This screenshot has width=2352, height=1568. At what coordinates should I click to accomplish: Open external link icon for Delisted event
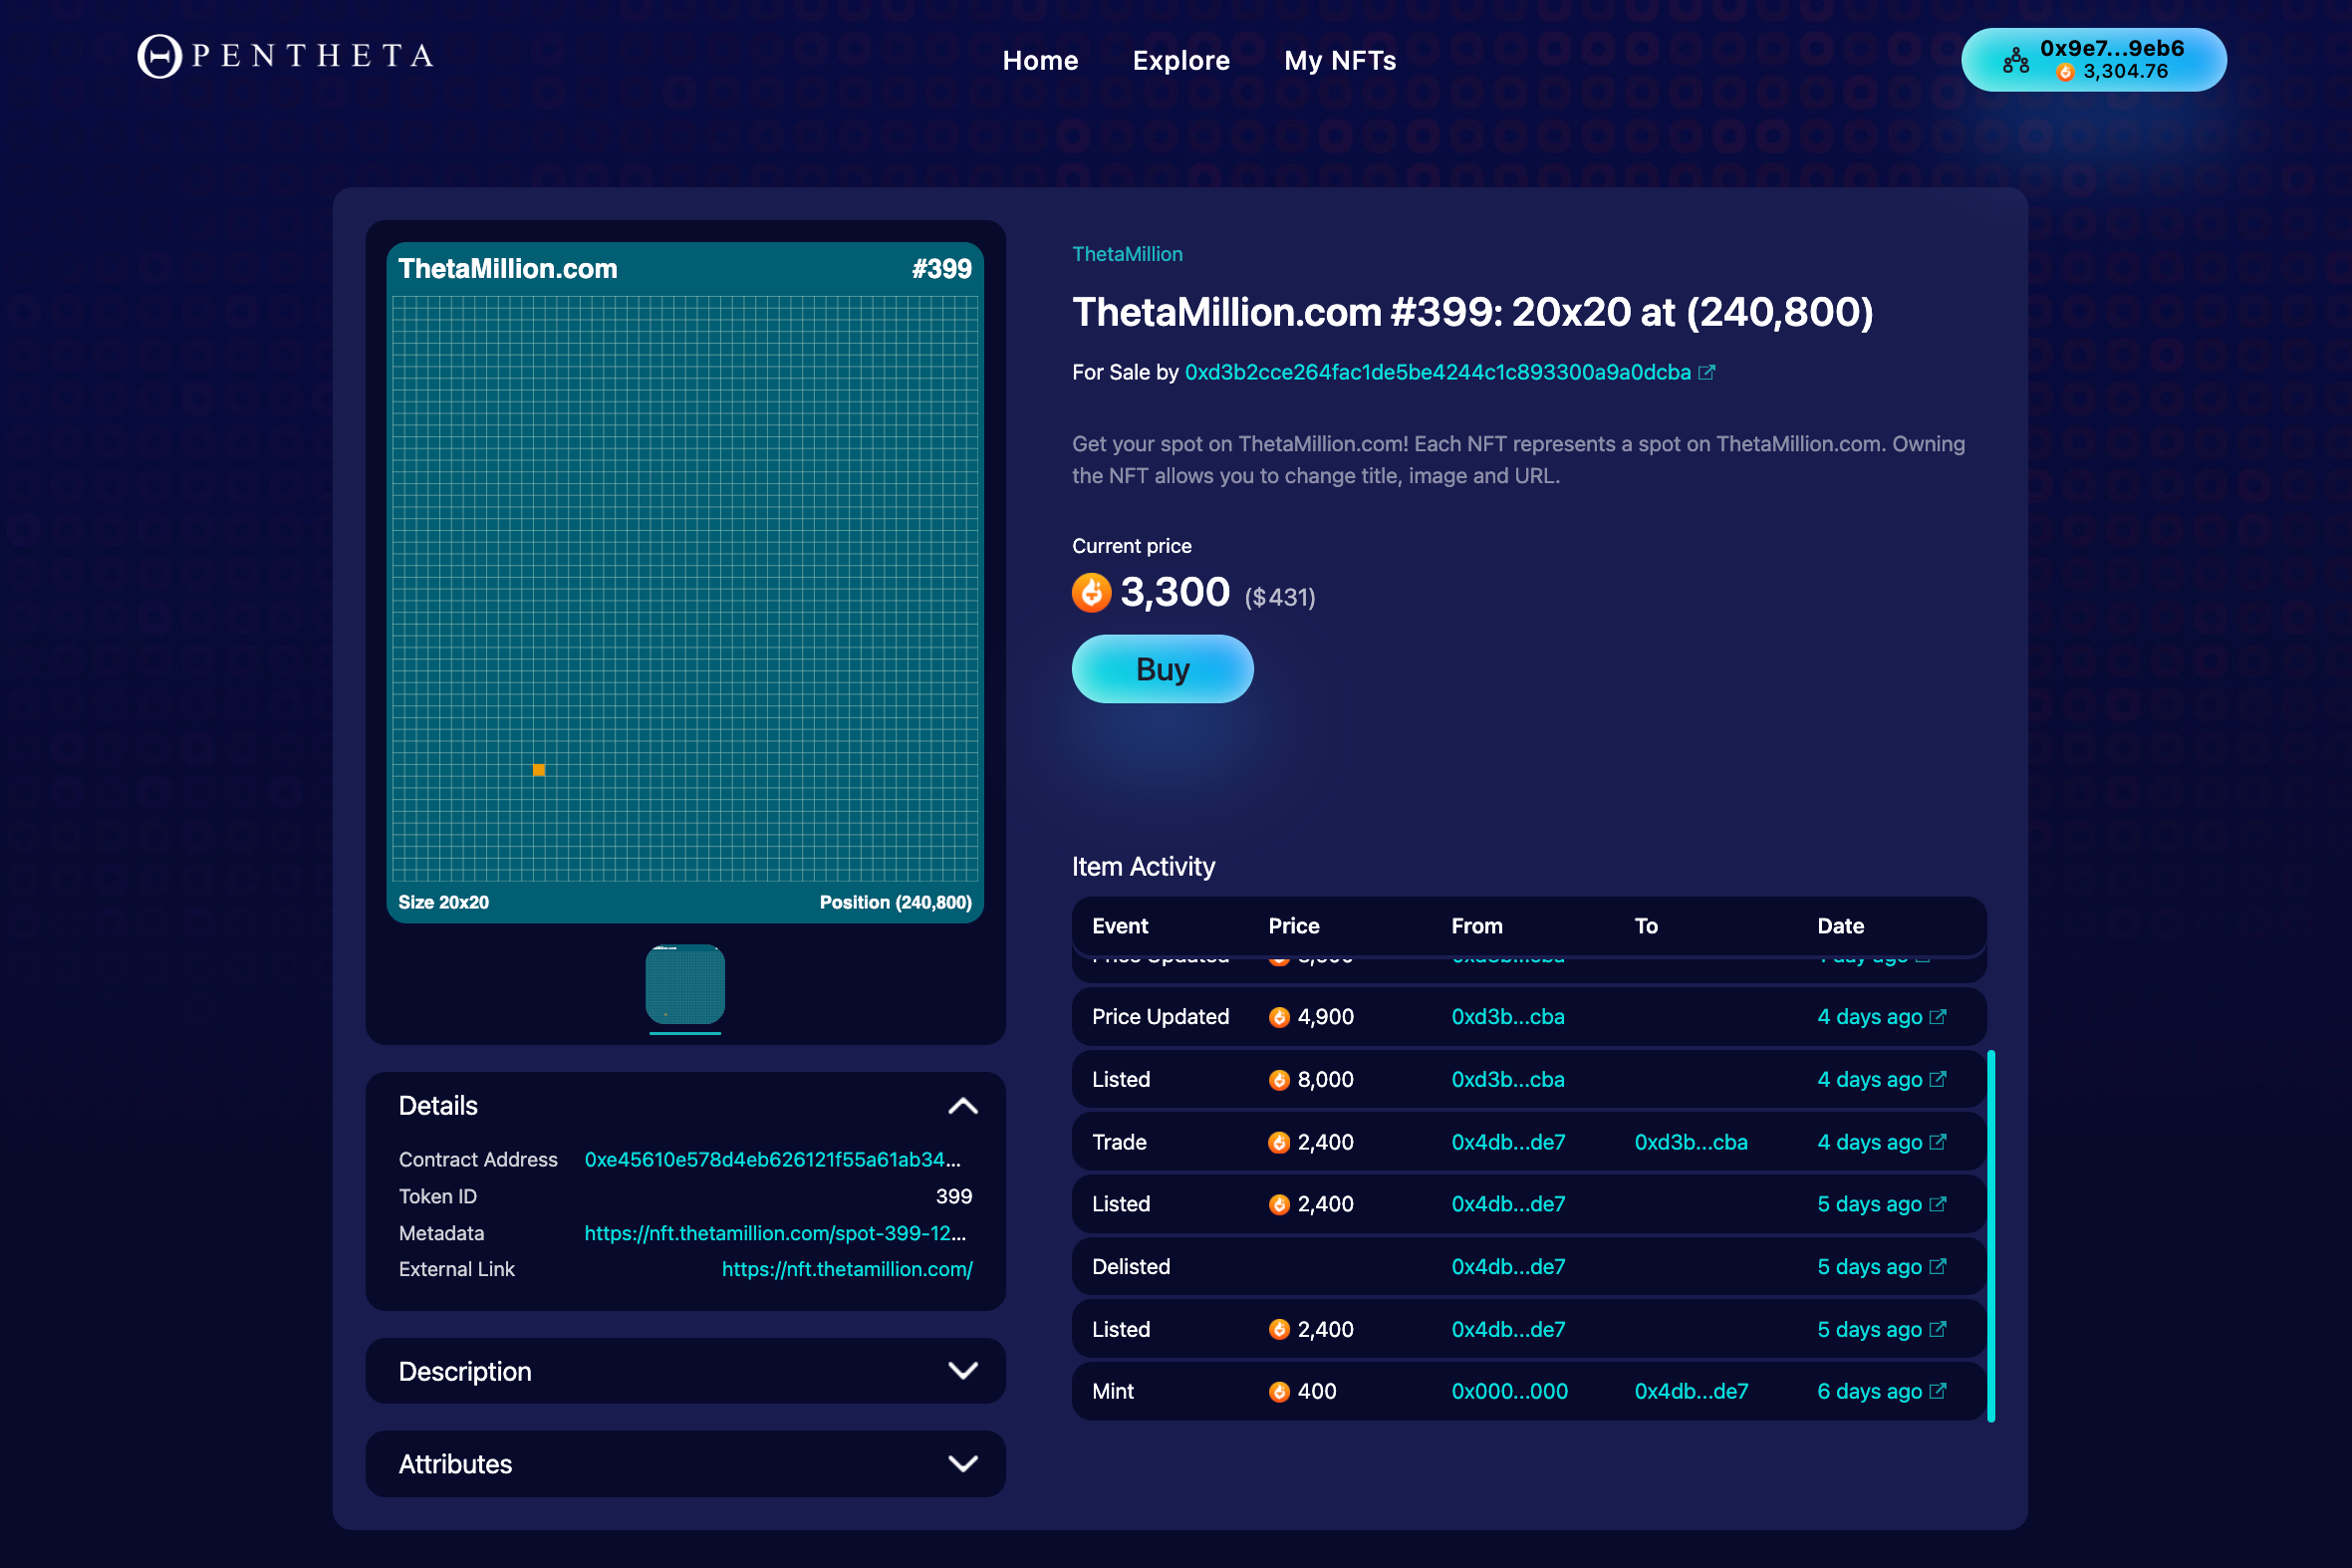pos(1938,1267)
